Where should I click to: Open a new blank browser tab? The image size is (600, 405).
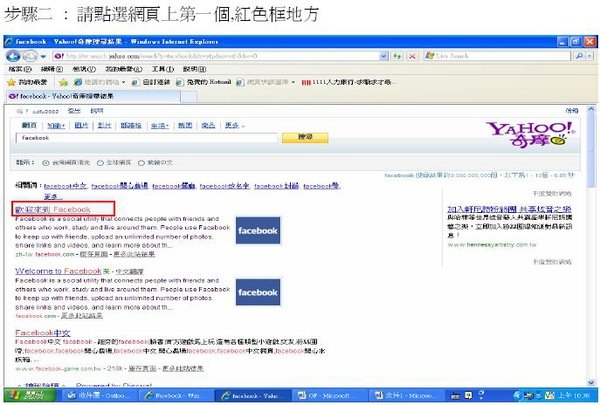[189, 96]
